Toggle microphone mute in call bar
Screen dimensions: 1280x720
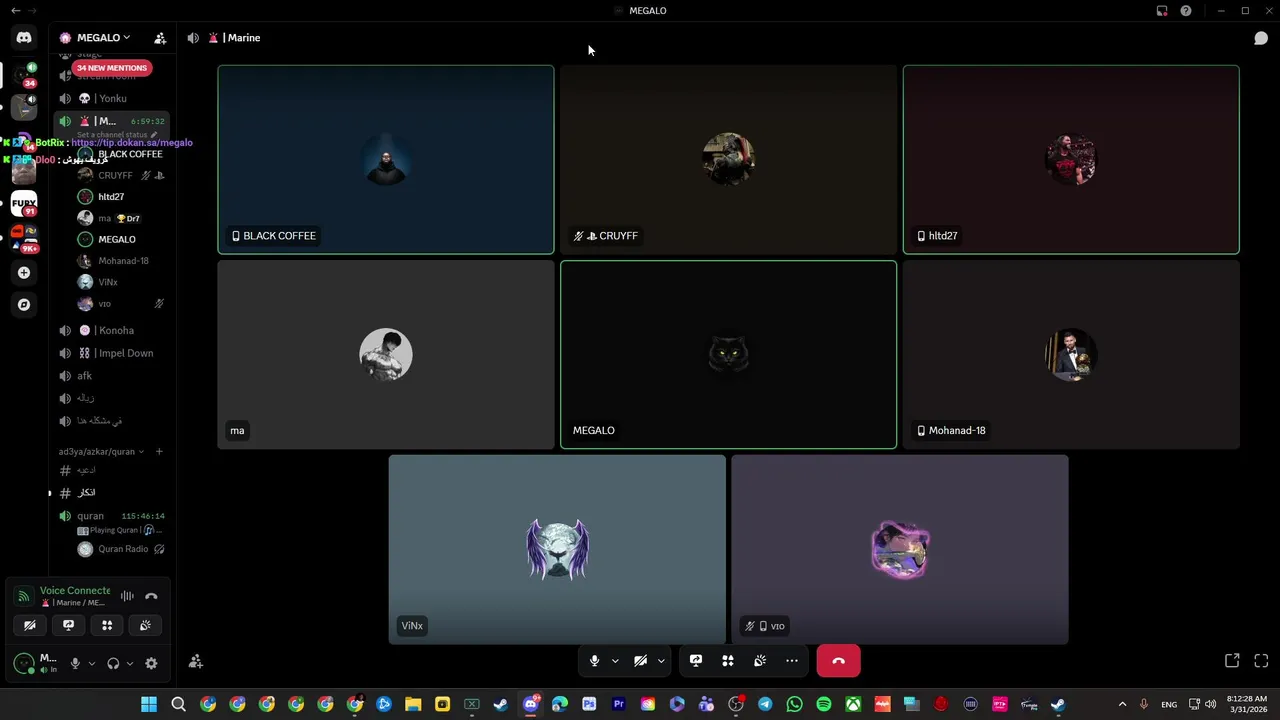pos(594,661)
